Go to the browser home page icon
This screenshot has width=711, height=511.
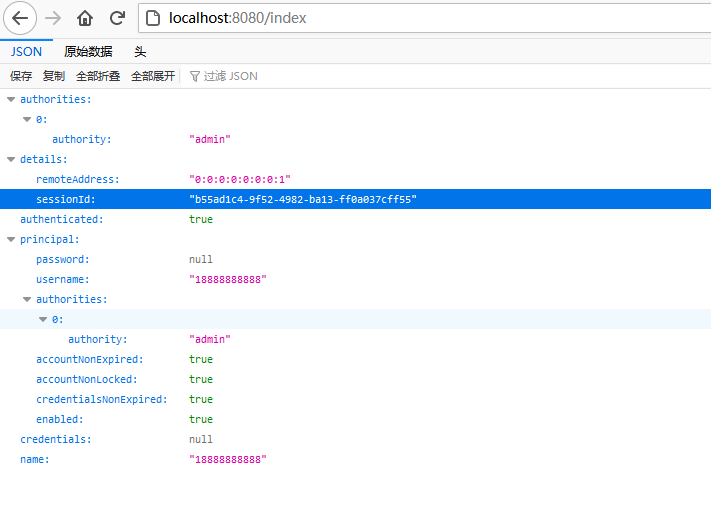(85, 18)
